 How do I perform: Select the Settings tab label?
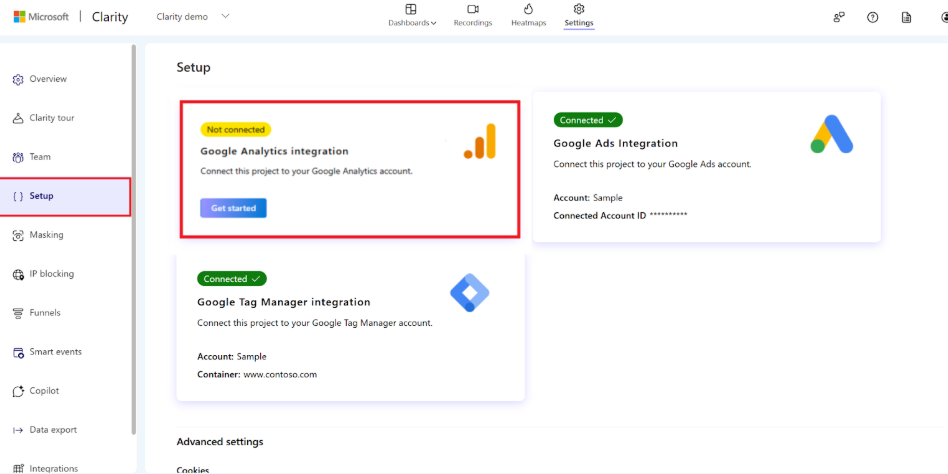579,23
